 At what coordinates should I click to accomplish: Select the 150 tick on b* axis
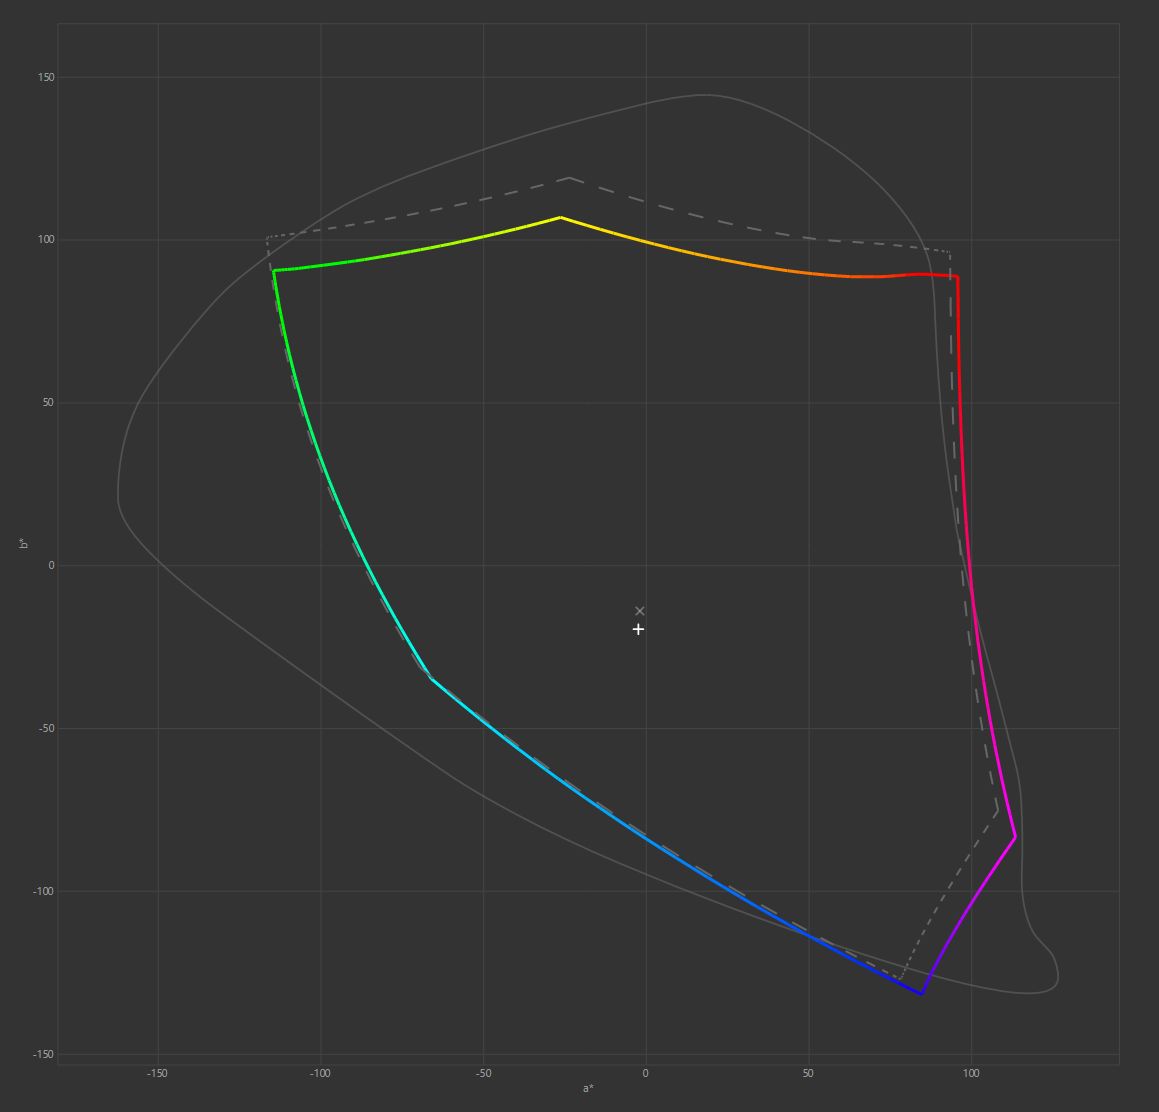46,77
